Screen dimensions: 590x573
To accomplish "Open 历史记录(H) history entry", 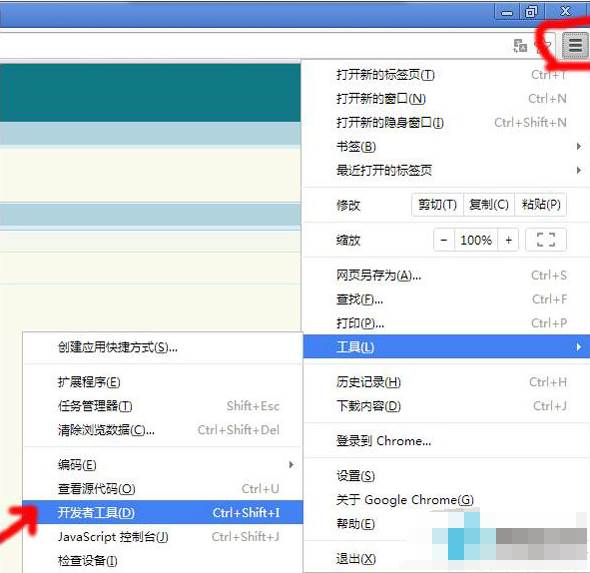I will (x=446, y=382).
